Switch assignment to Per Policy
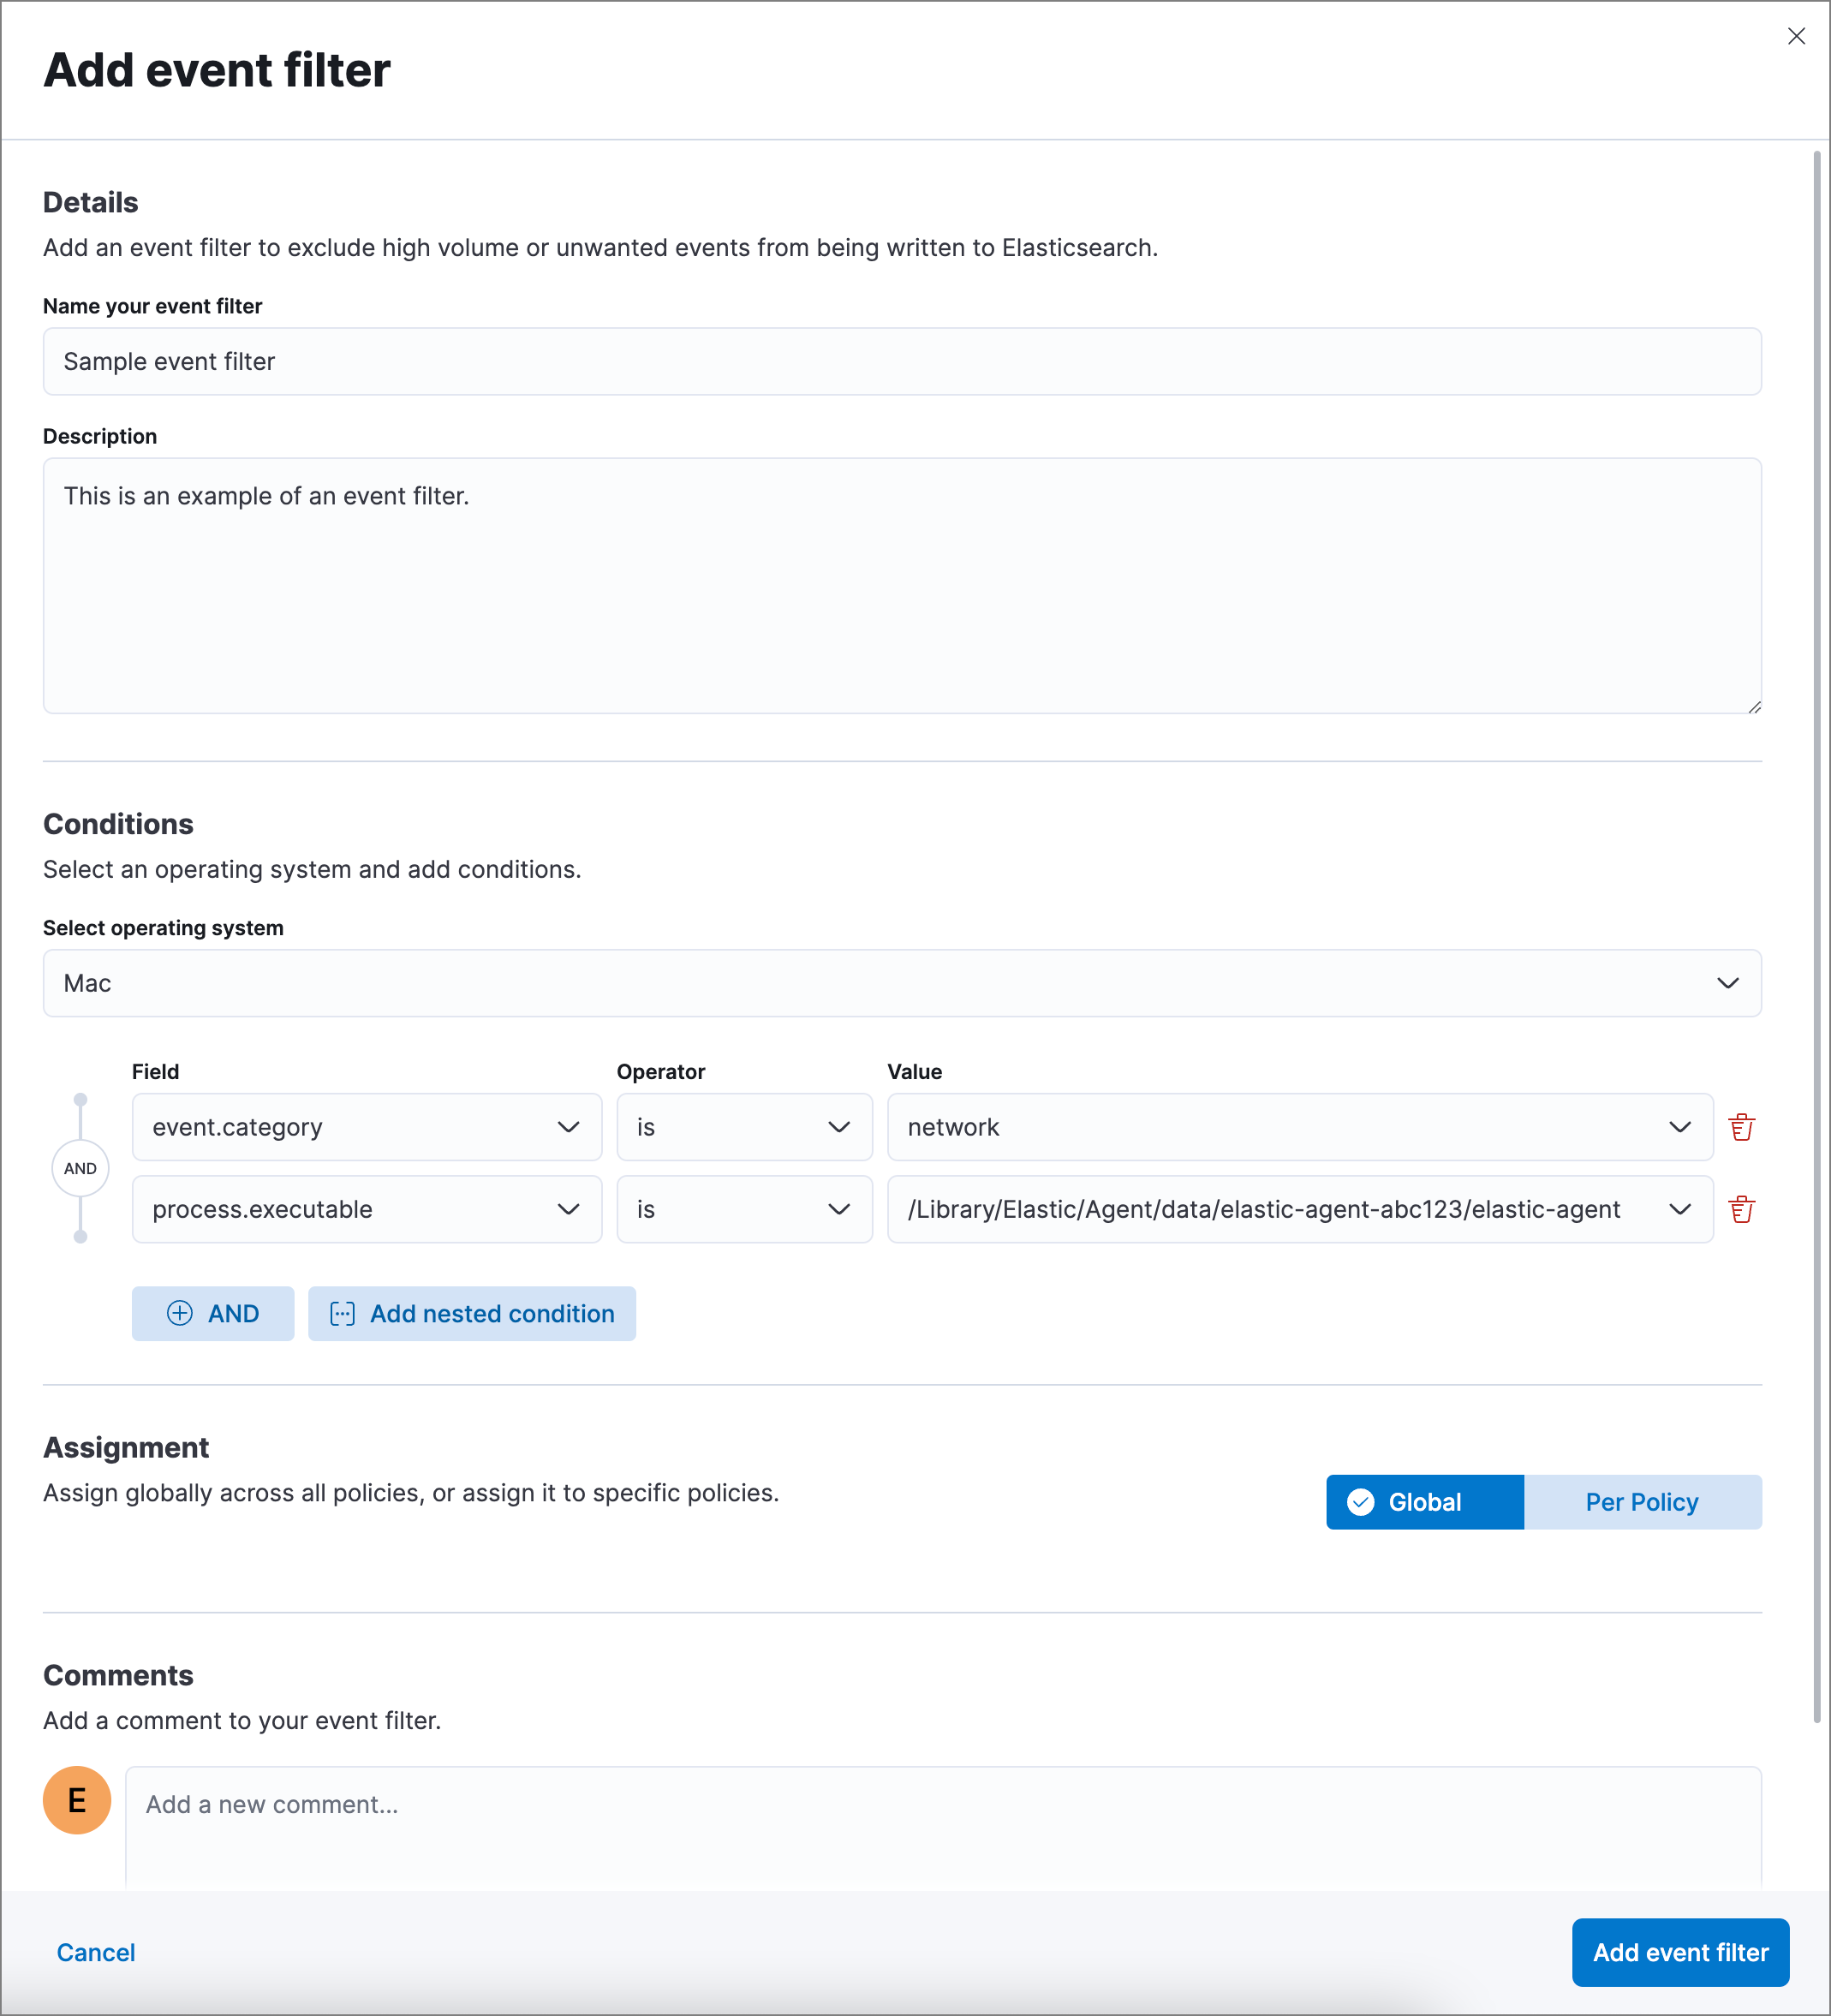Screen dimensions: 1831x2016 click(1641, 1502)
